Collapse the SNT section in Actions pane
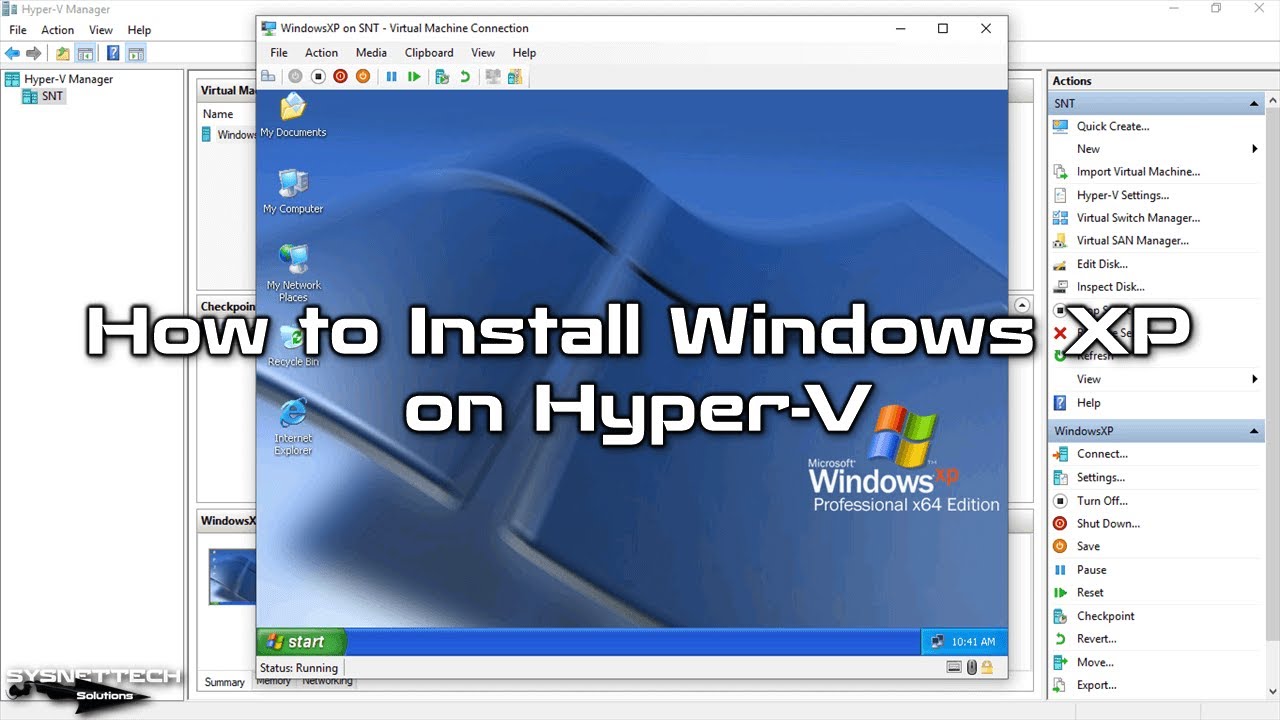 click(x=1254, y=104)
